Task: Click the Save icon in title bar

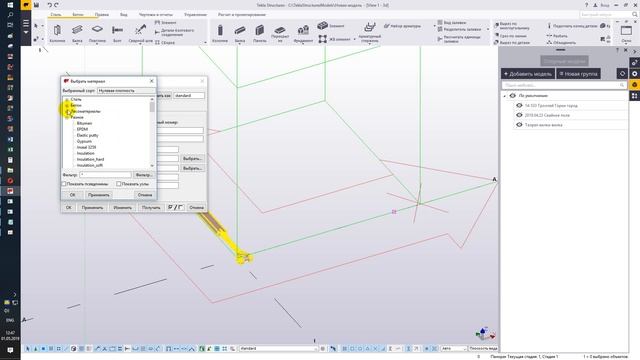Action: pos(36,5)
